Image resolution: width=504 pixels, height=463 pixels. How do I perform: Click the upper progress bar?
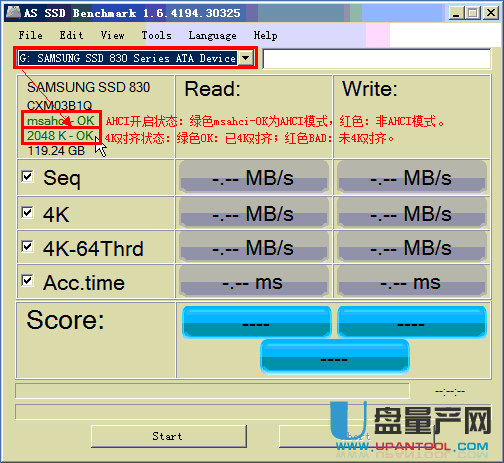click(212, 391)
